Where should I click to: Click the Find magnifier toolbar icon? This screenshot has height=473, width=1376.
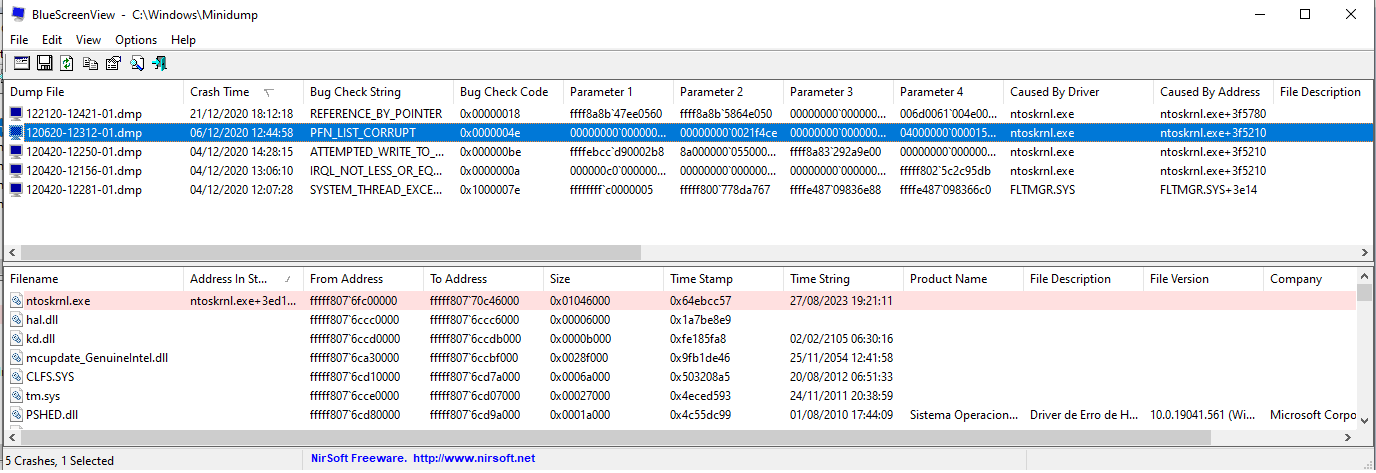pos(136,63)
